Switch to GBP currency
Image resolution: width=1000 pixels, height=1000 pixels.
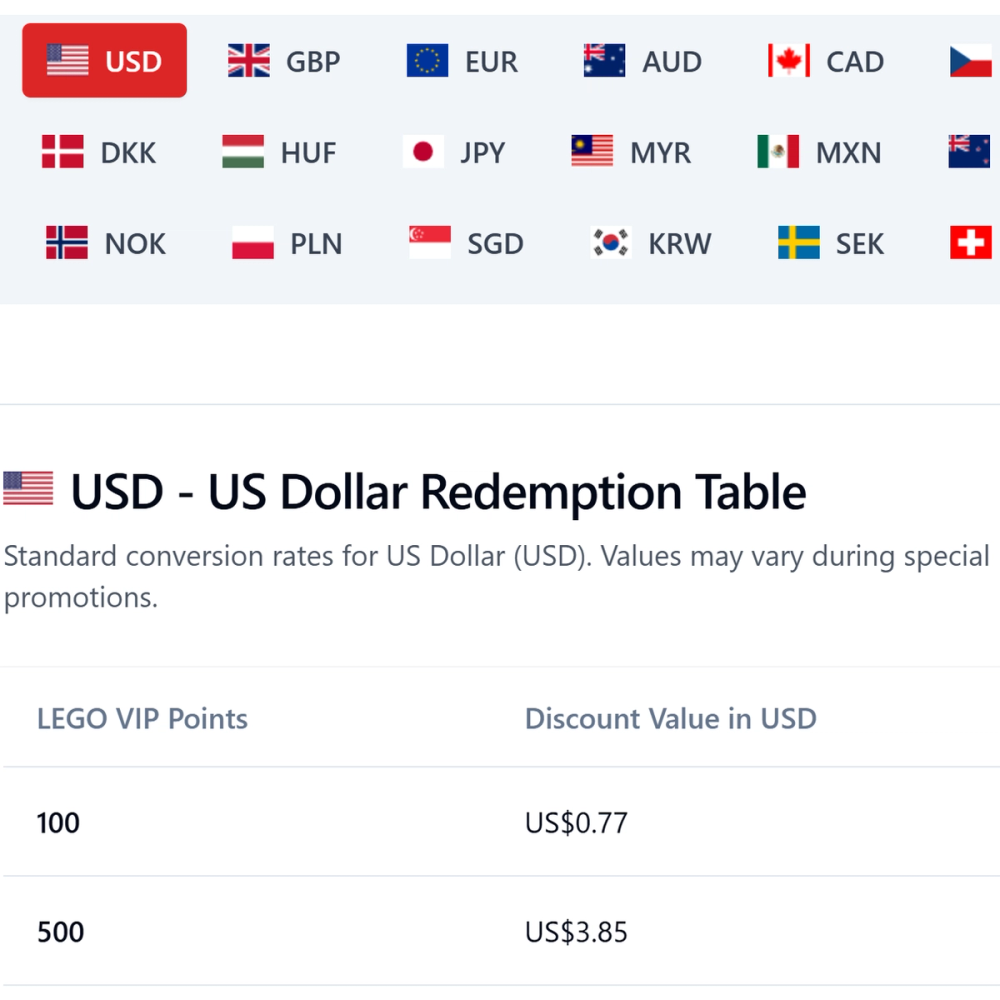click(x=284, y=61)
